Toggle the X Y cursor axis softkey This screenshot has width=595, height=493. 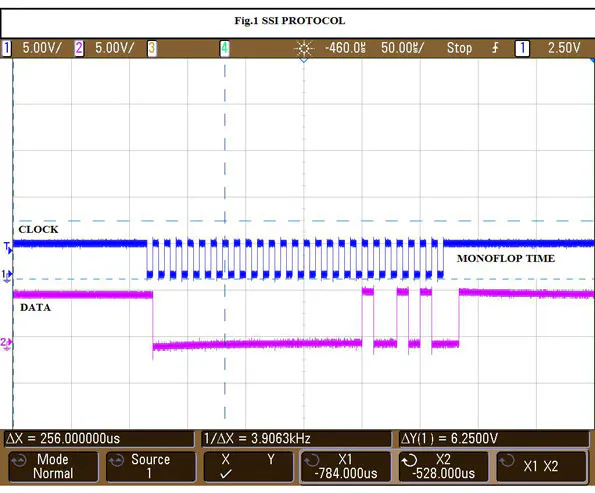coord(248,466)
